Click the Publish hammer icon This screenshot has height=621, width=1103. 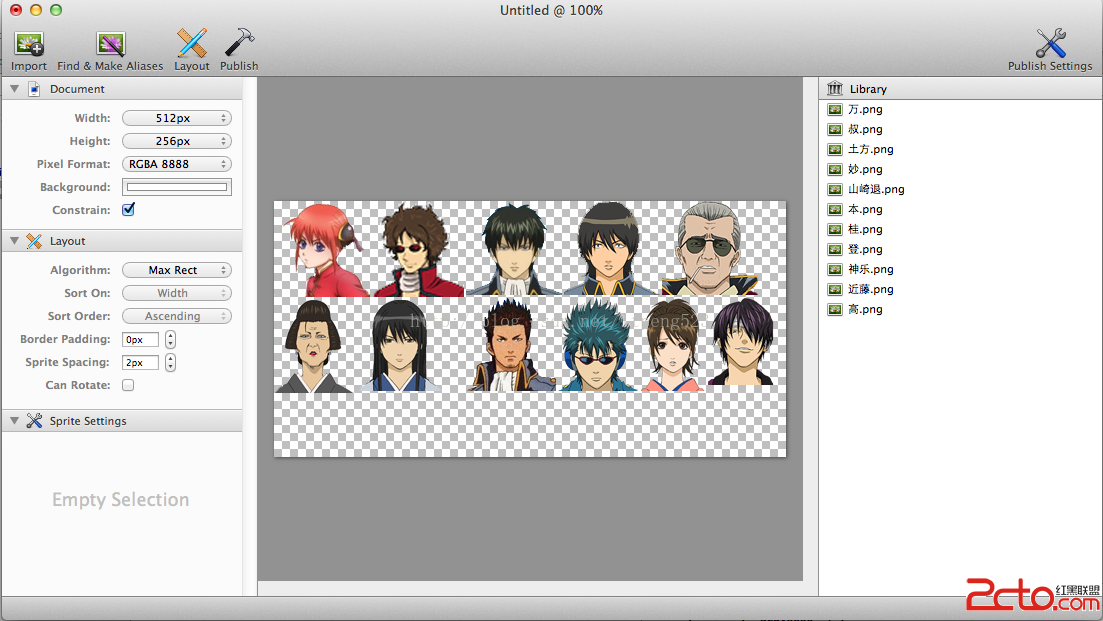click(239, 42)
